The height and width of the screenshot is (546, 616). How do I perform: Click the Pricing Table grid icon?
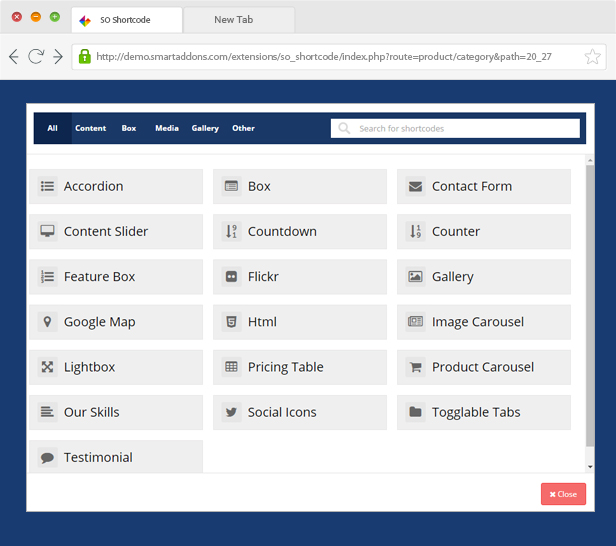(x=231, y=367)
